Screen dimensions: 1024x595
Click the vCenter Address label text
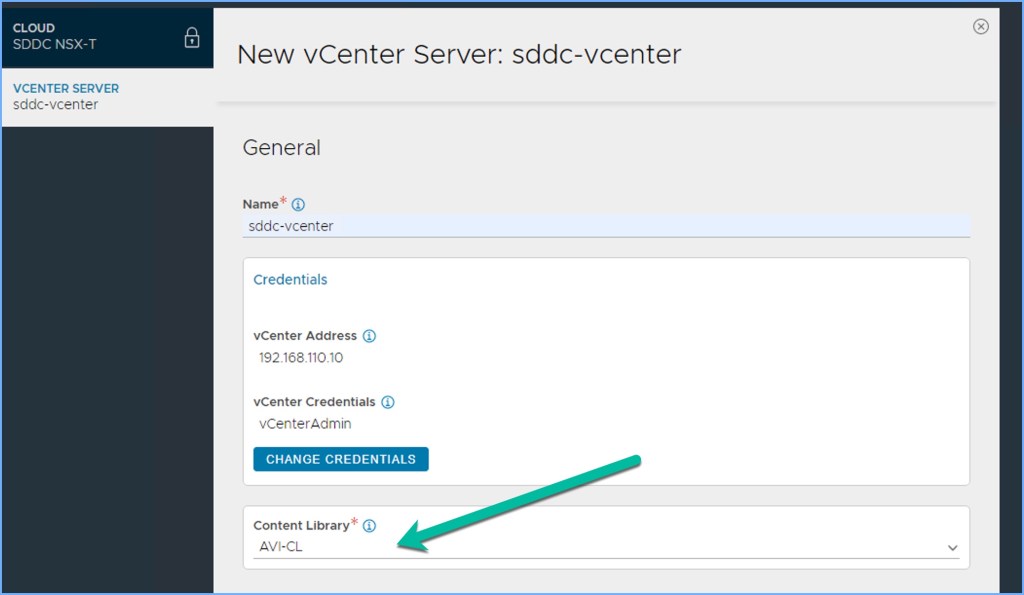(304, 336)
